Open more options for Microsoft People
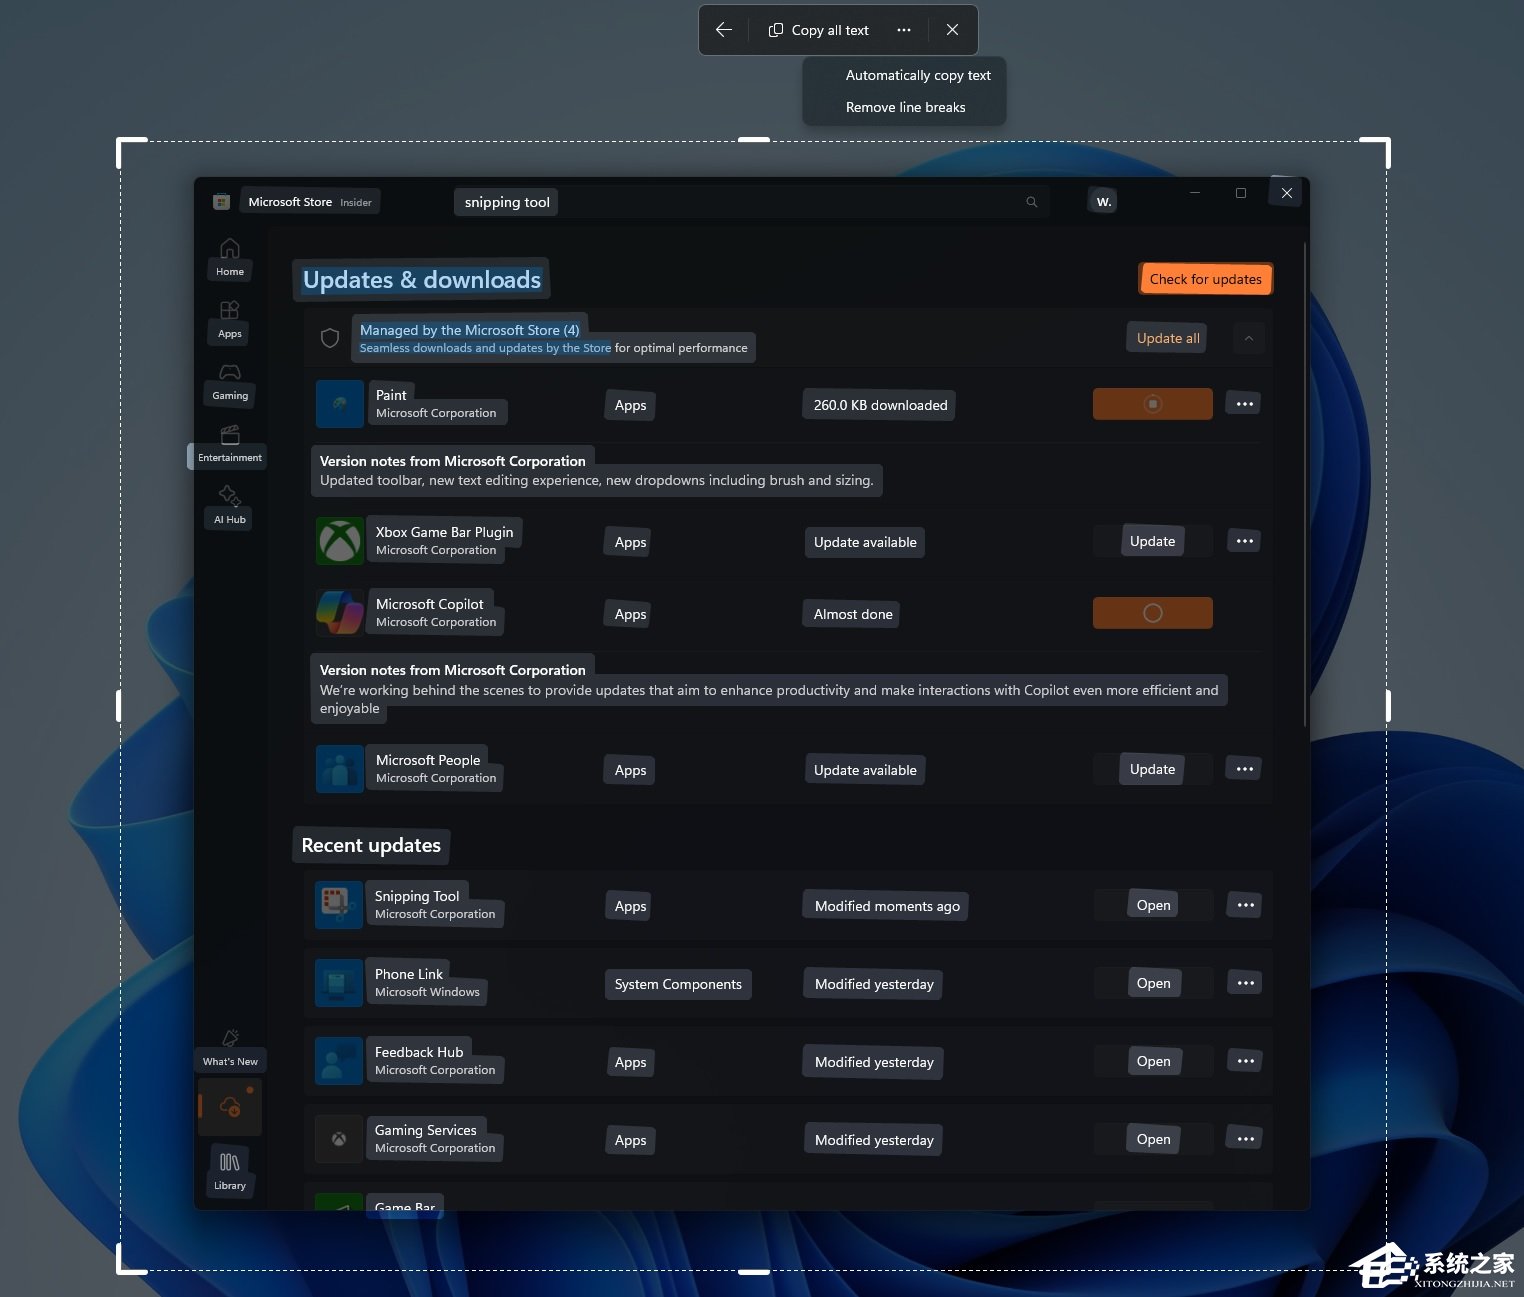1524x1297 pixels. click(1245, 769)
